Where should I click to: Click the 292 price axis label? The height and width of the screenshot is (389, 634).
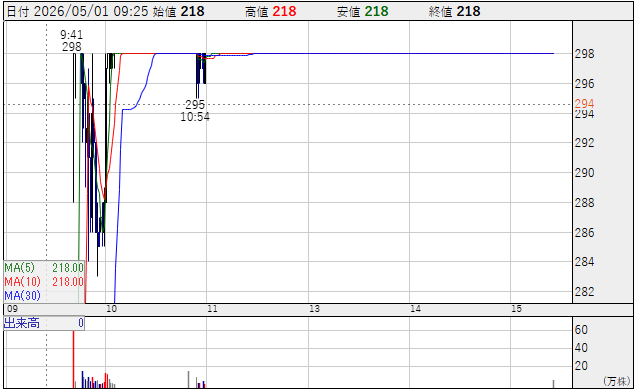584,142
